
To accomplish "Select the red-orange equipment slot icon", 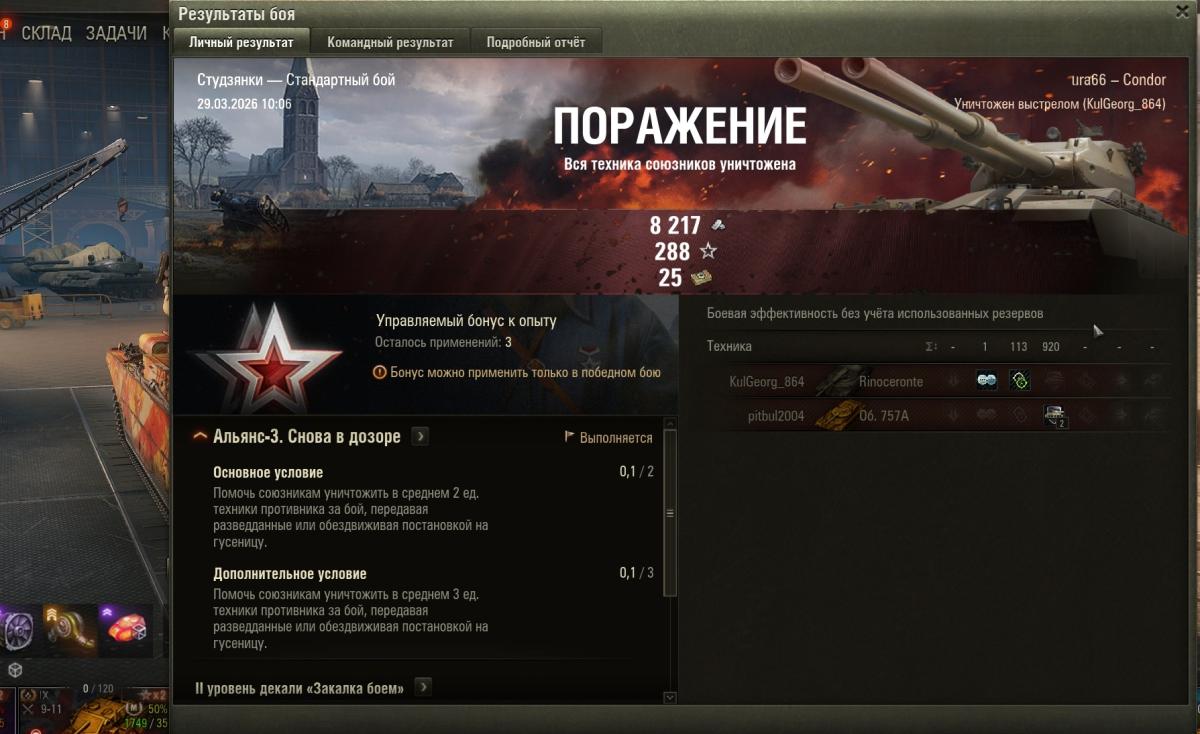I will point(125,629).
